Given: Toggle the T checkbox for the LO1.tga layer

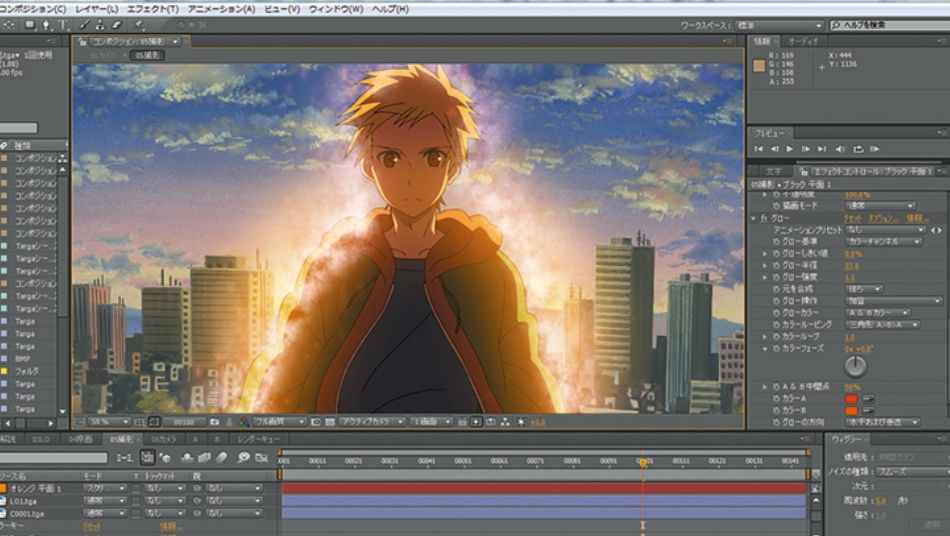Looking at the screenshot, I should [x=136, y=500].
